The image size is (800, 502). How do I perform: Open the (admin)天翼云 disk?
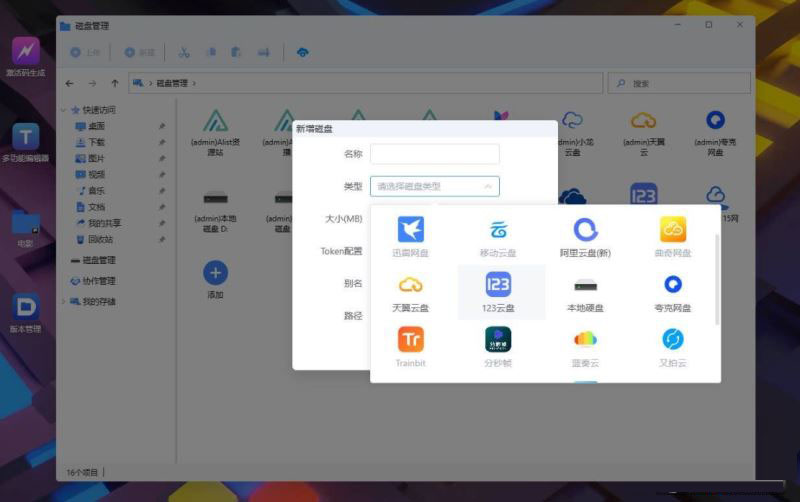643,132
